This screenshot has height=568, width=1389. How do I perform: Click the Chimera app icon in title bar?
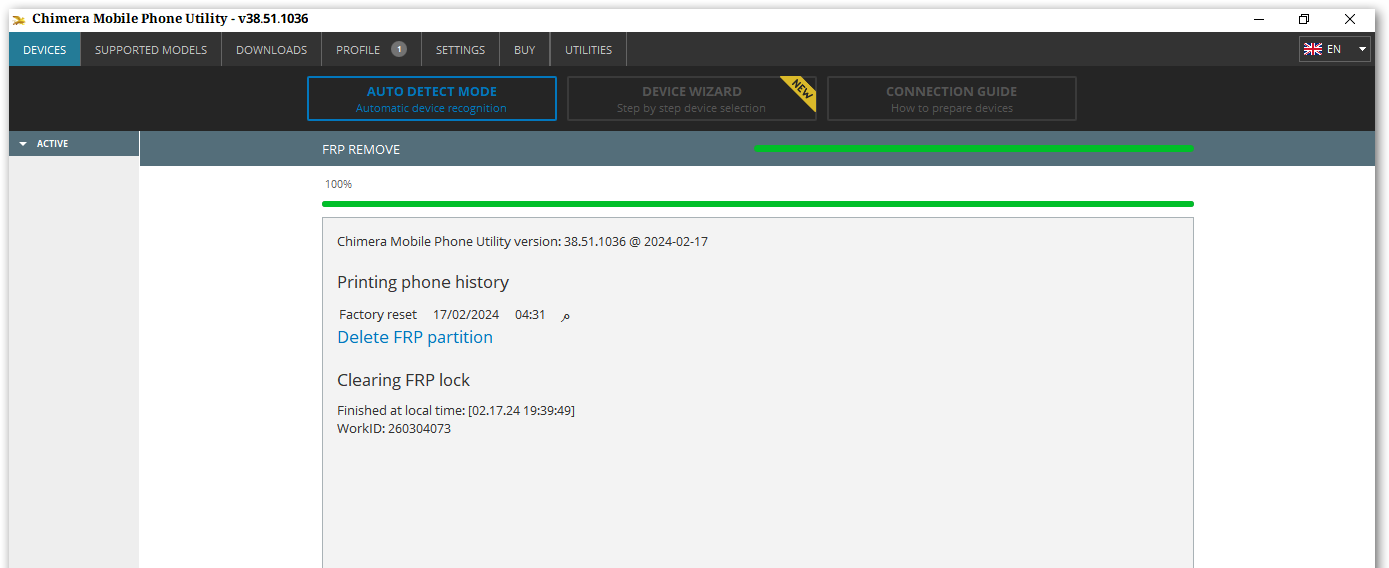[19, 19]
